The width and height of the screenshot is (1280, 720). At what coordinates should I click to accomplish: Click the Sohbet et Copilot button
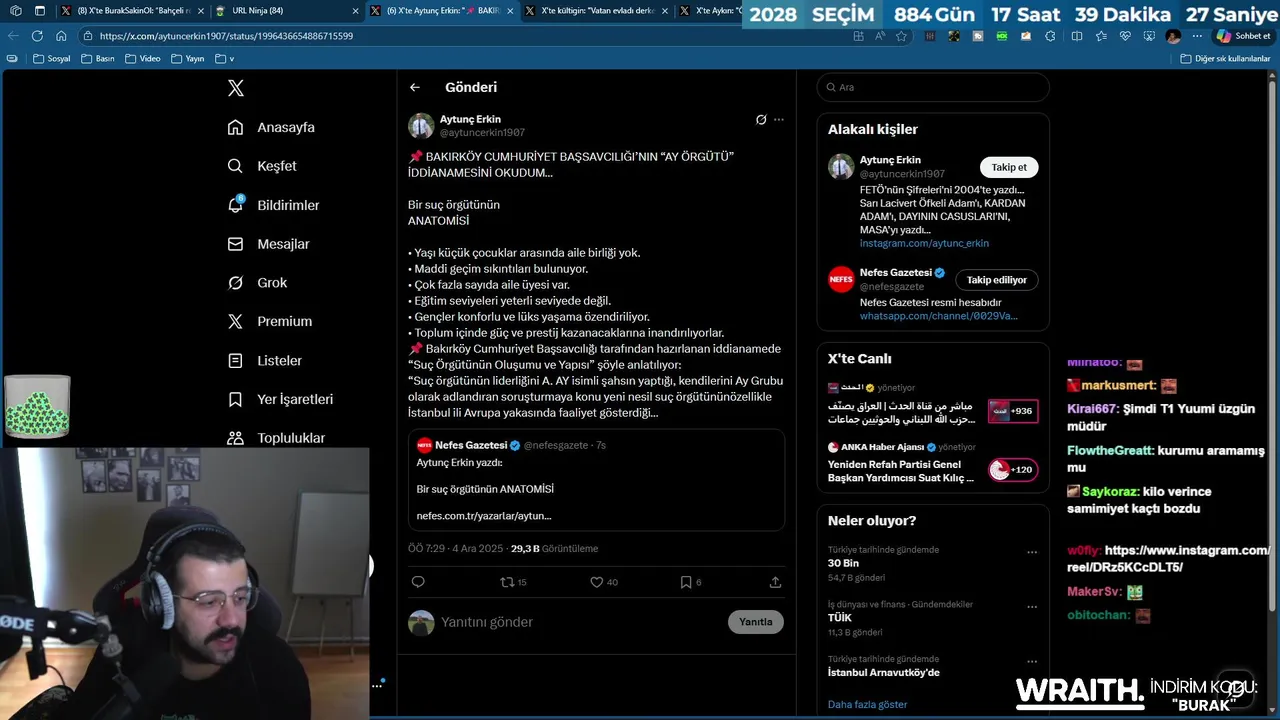(1243, 36)
